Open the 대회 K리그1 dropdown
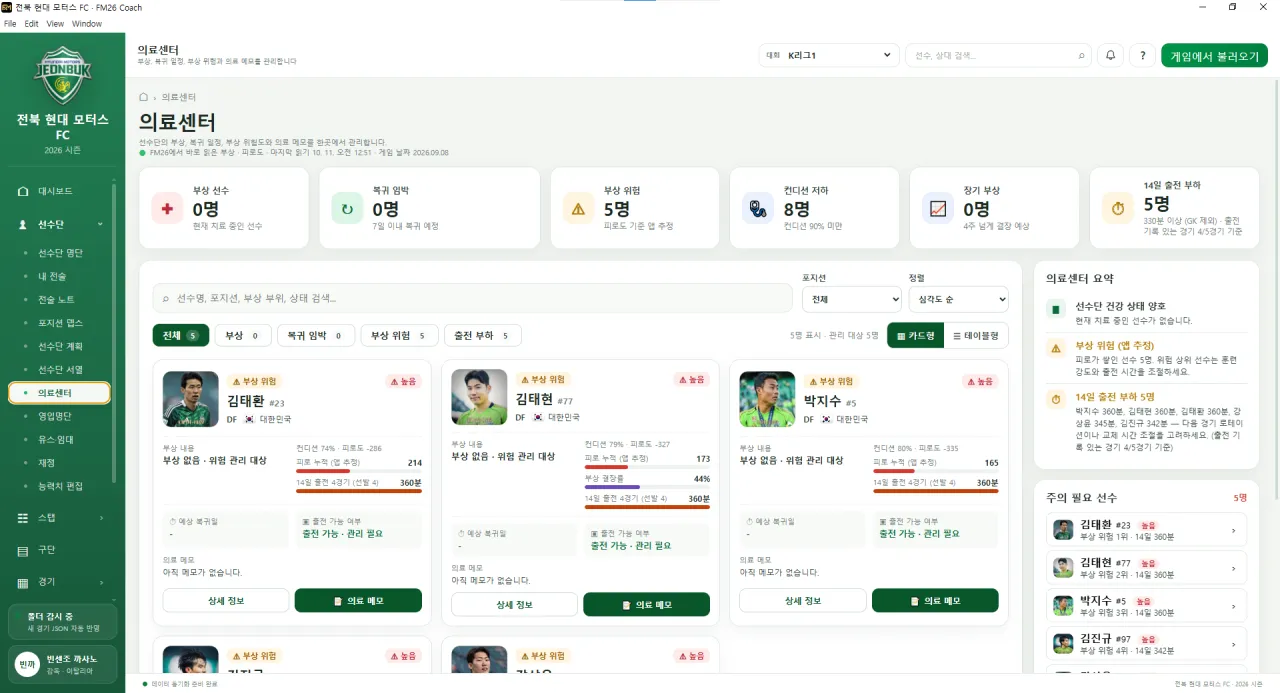 829,56
